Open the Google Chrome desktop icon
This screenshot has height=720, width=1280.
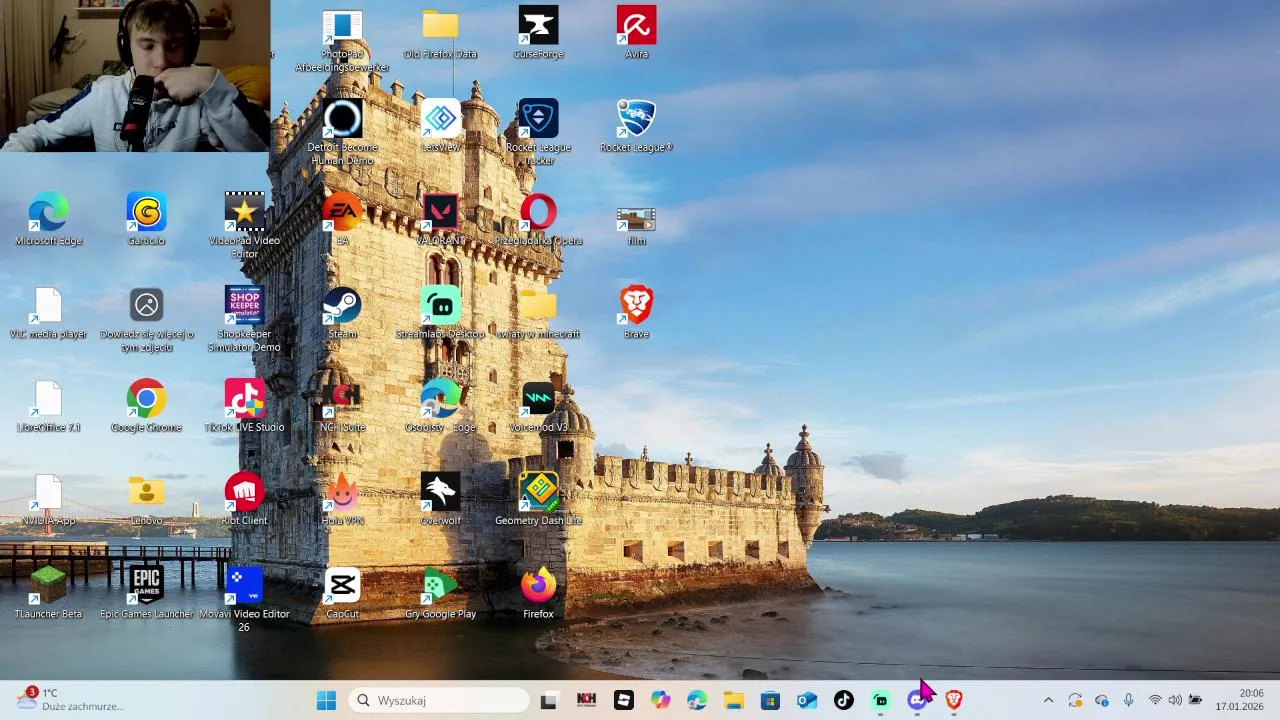pos(146,406)
